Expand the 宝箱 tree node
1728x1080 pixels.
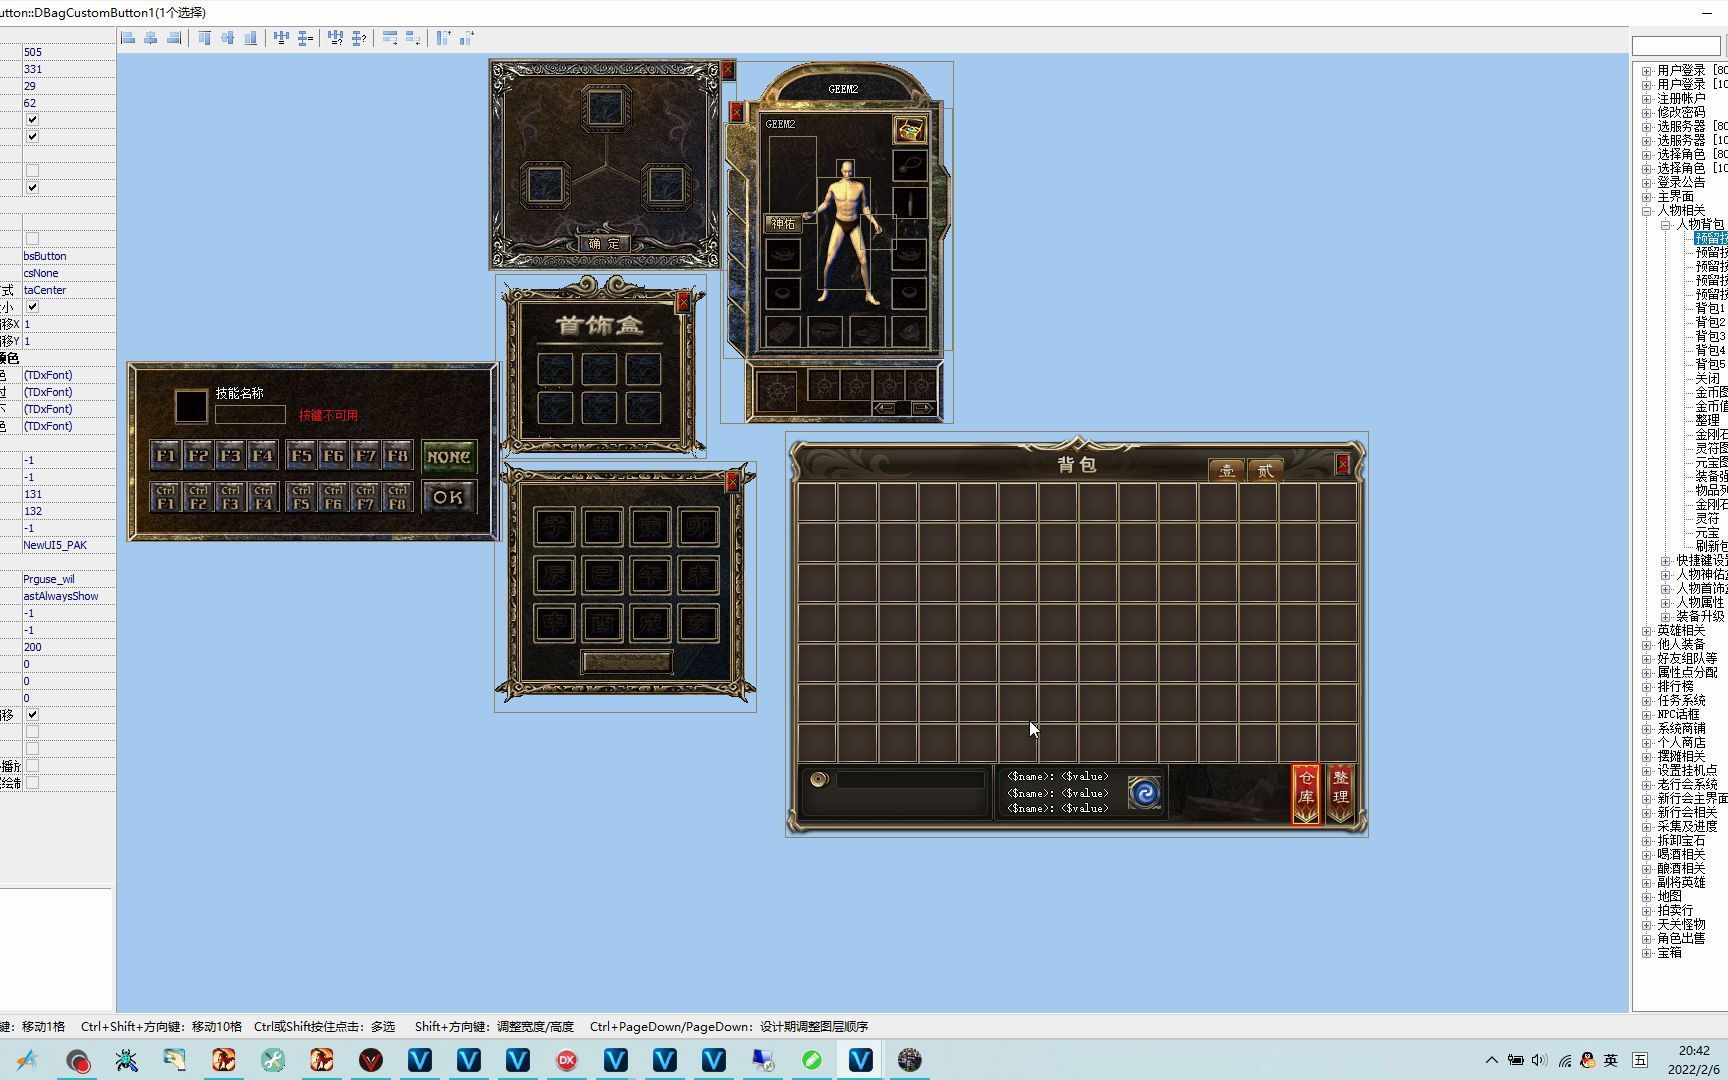[x=1646, y=953]
